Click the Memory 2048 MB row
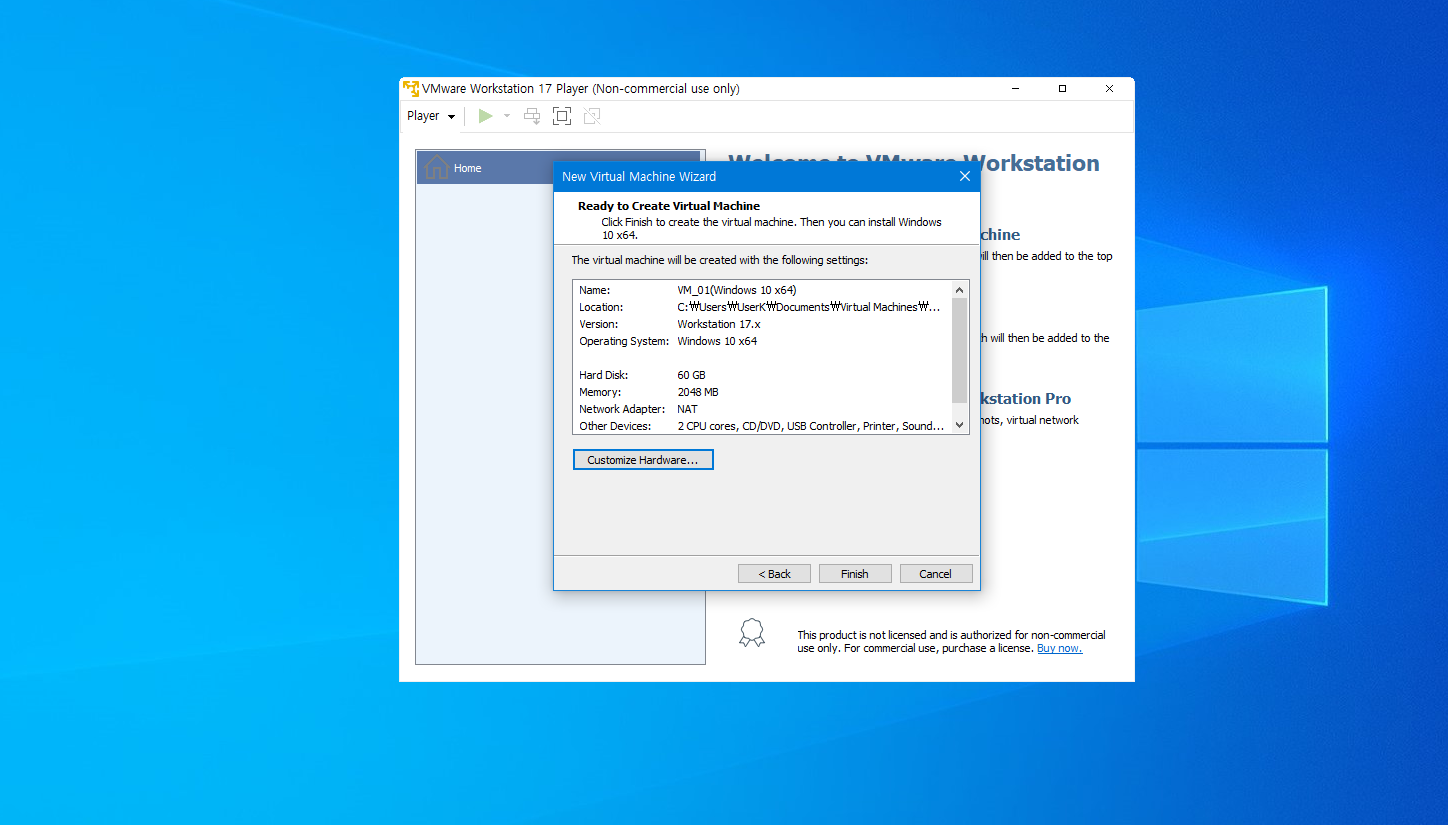The image size is (1448, 825). click(763, 392)
